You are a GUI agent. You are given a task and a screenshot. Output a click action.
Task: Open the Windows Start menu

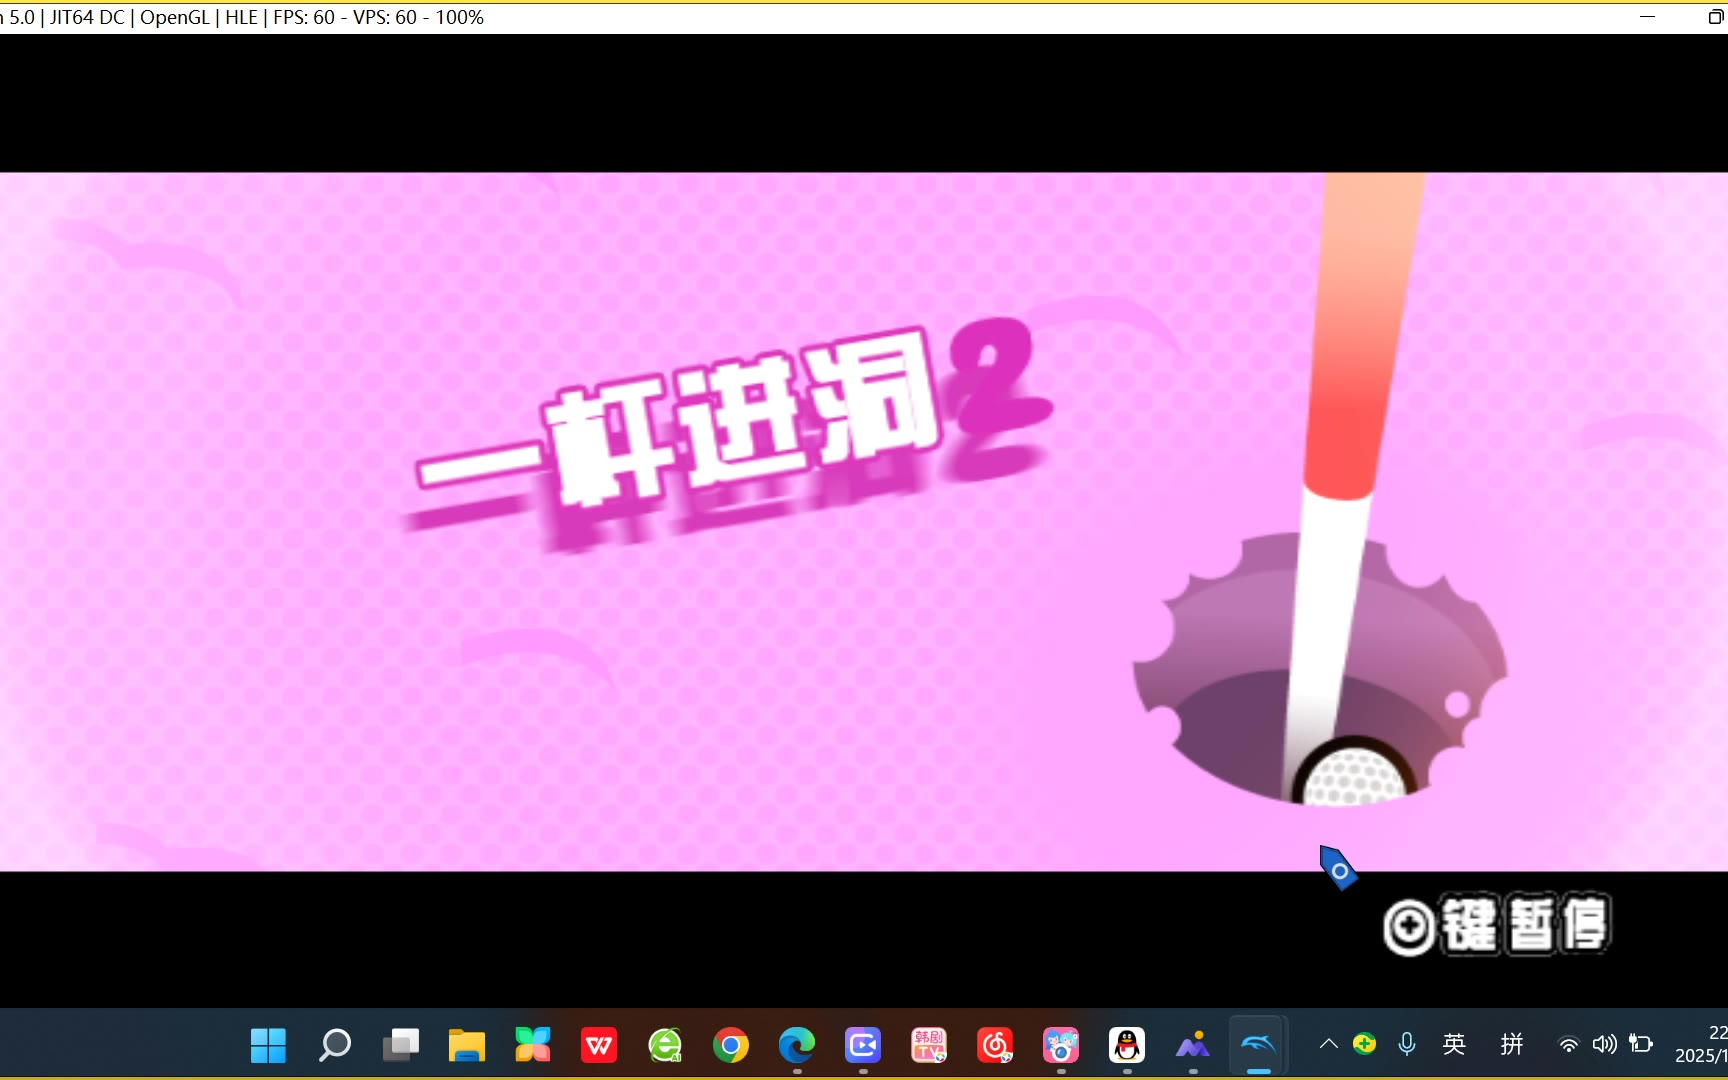coord(268,1046)
